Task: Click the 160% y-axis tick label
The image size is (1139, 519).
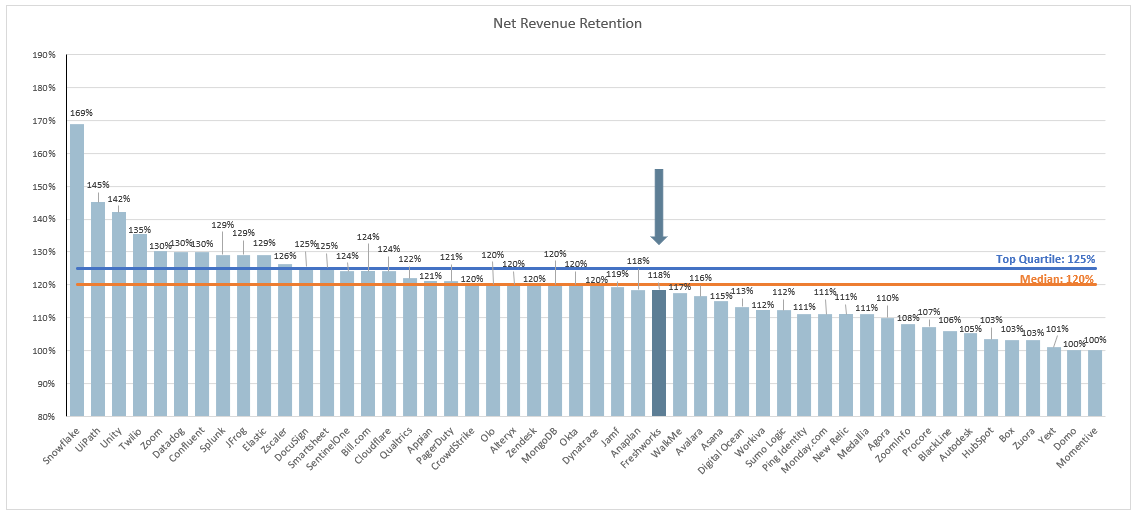Action: tap(46, 154)
